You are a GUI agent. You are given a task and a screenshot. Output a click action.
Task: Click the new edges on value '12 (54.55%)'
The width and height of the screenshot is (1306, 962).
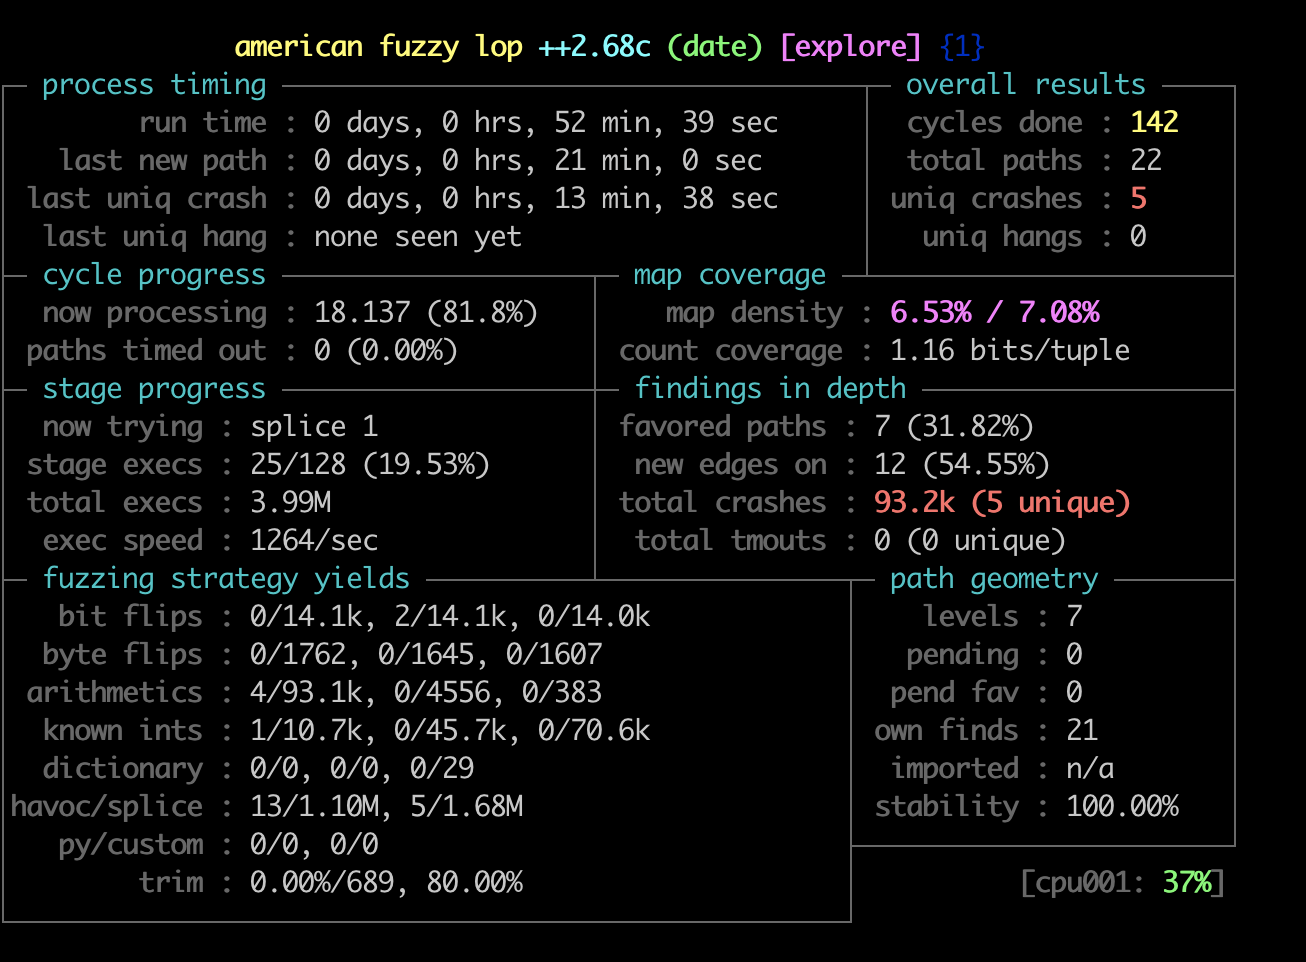pyautogui.click(x=962, y=465)
